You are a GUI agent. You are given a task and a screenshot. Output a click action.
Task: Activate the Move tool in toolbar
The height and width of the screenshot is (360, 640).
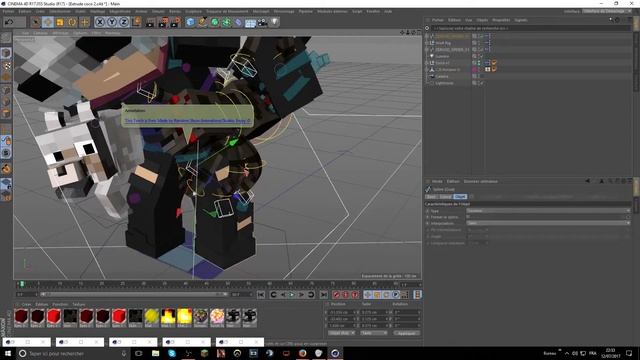click(x=48, y=22)
